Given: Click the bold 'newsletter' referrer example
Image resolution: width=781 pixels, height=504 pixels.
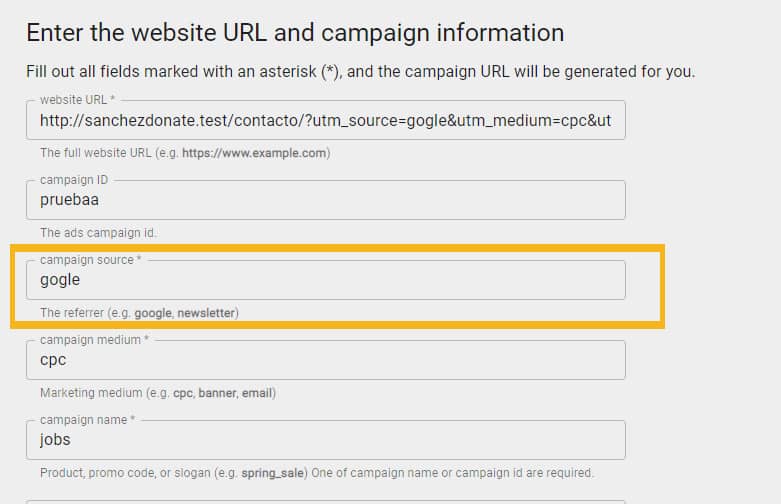Looking at the screenshot, I should (x=207, y=313).
